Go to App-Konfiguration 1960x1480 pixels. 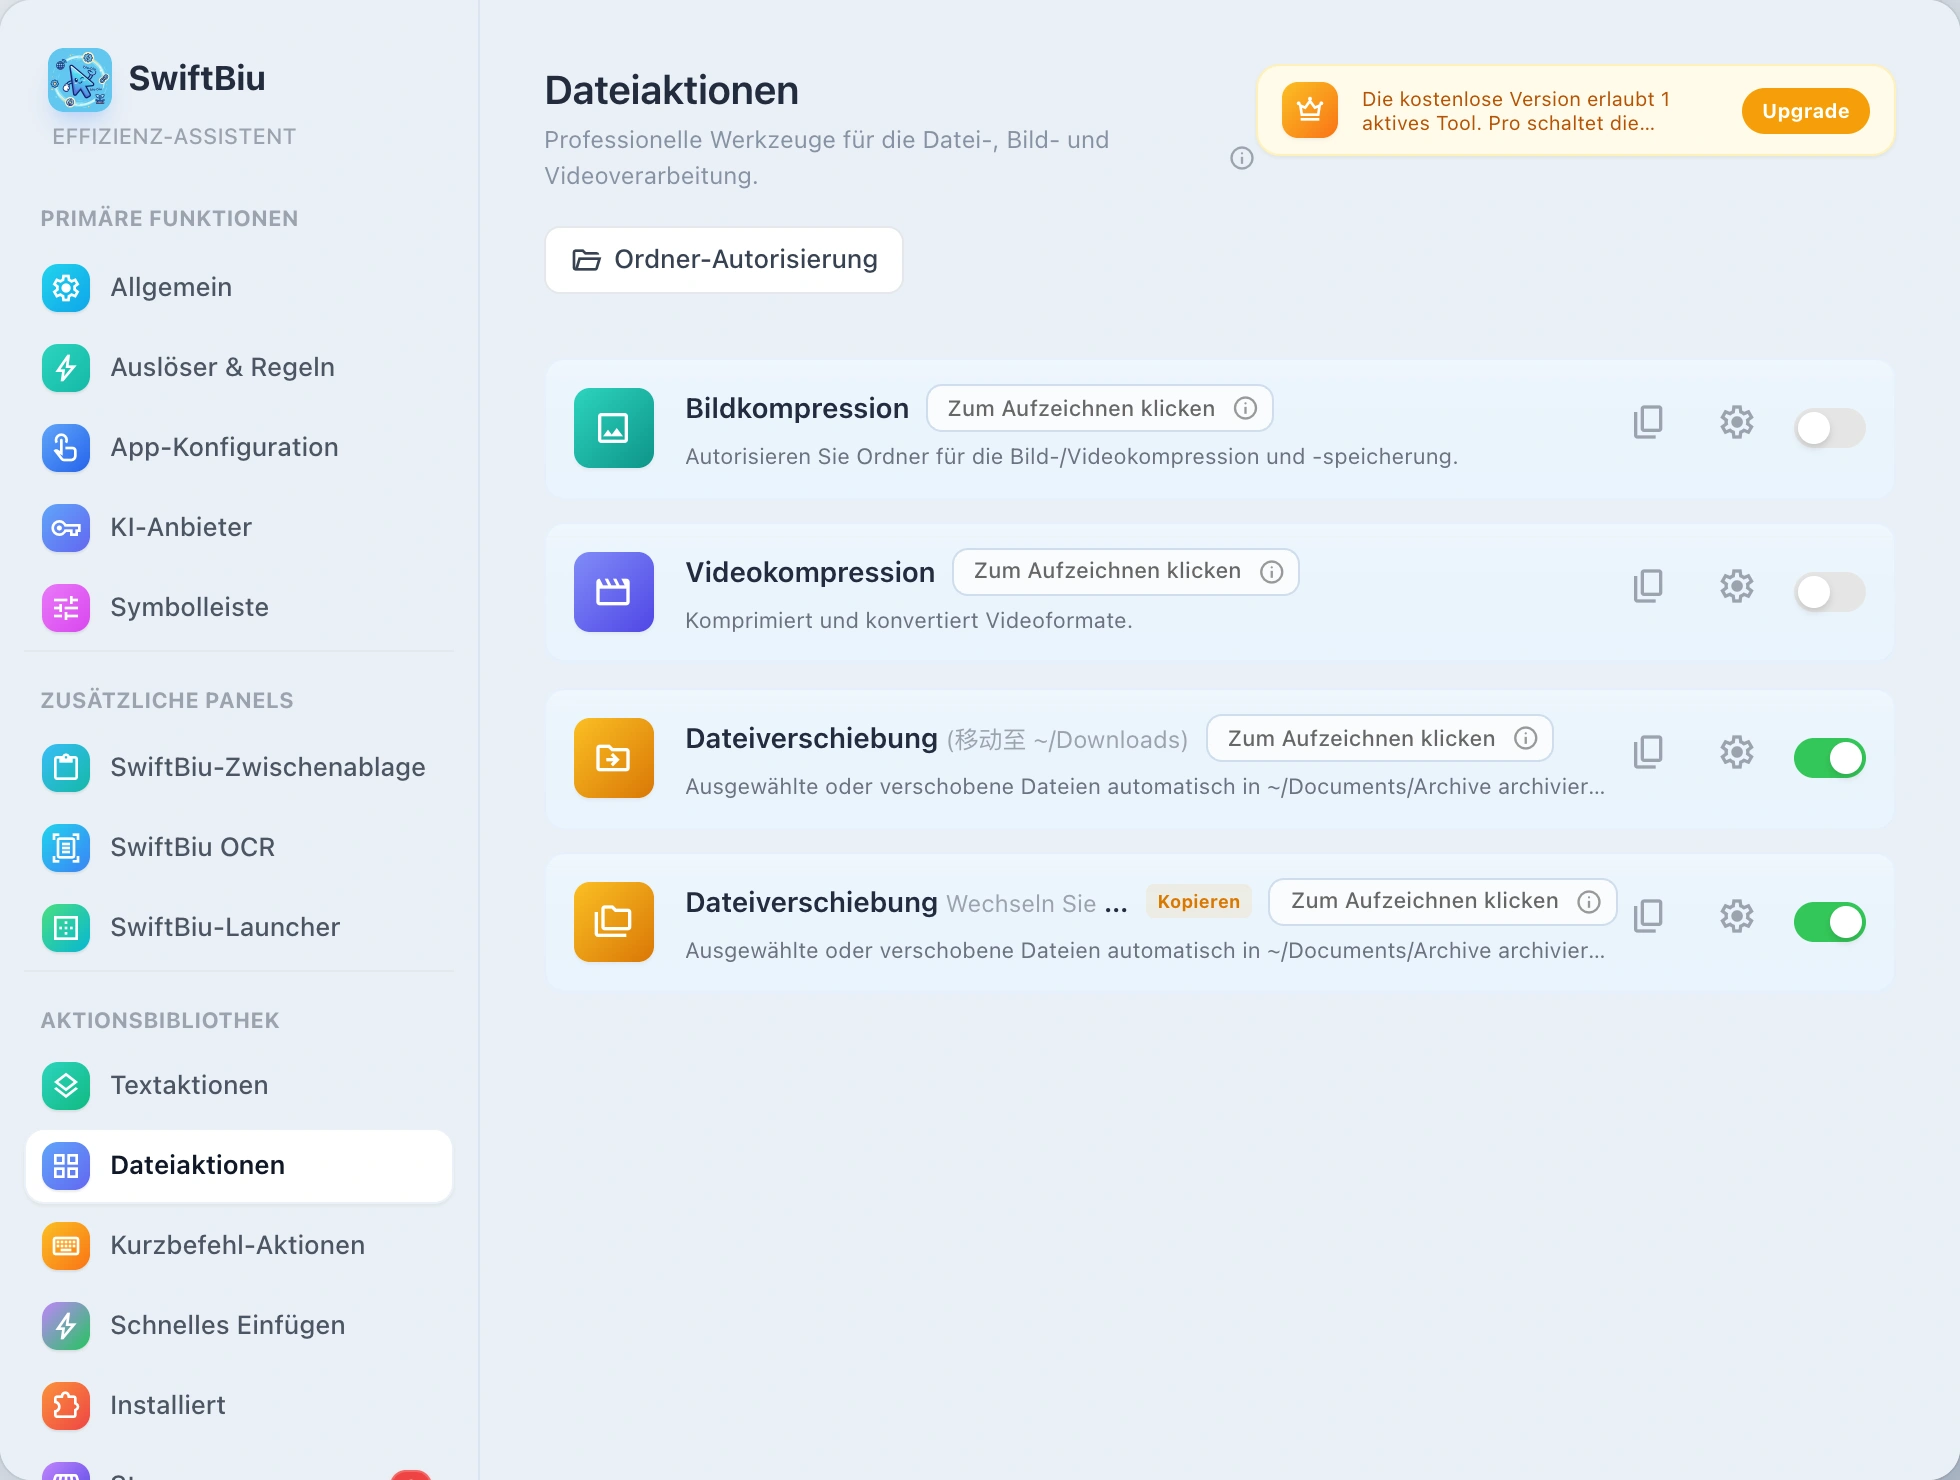point(238,448)
